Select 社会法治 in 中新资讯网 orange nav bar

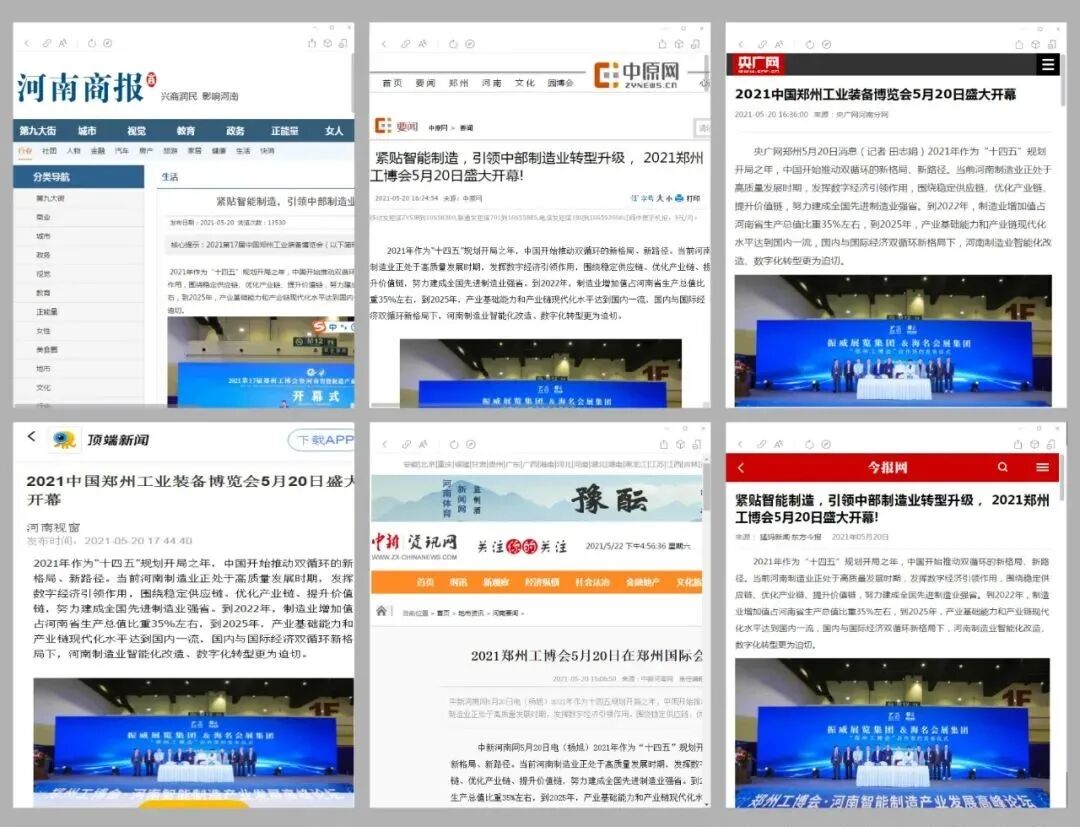coord(592,582)
